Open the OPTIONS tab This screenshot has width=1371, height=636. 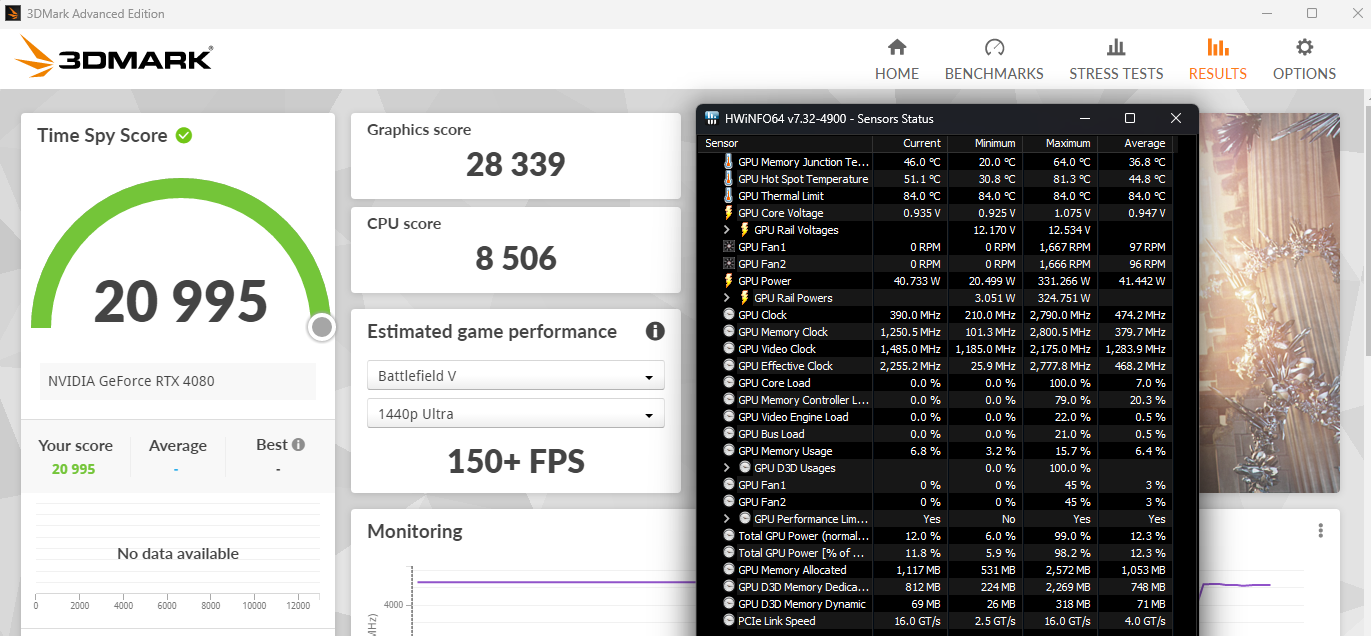(1304, 60)
